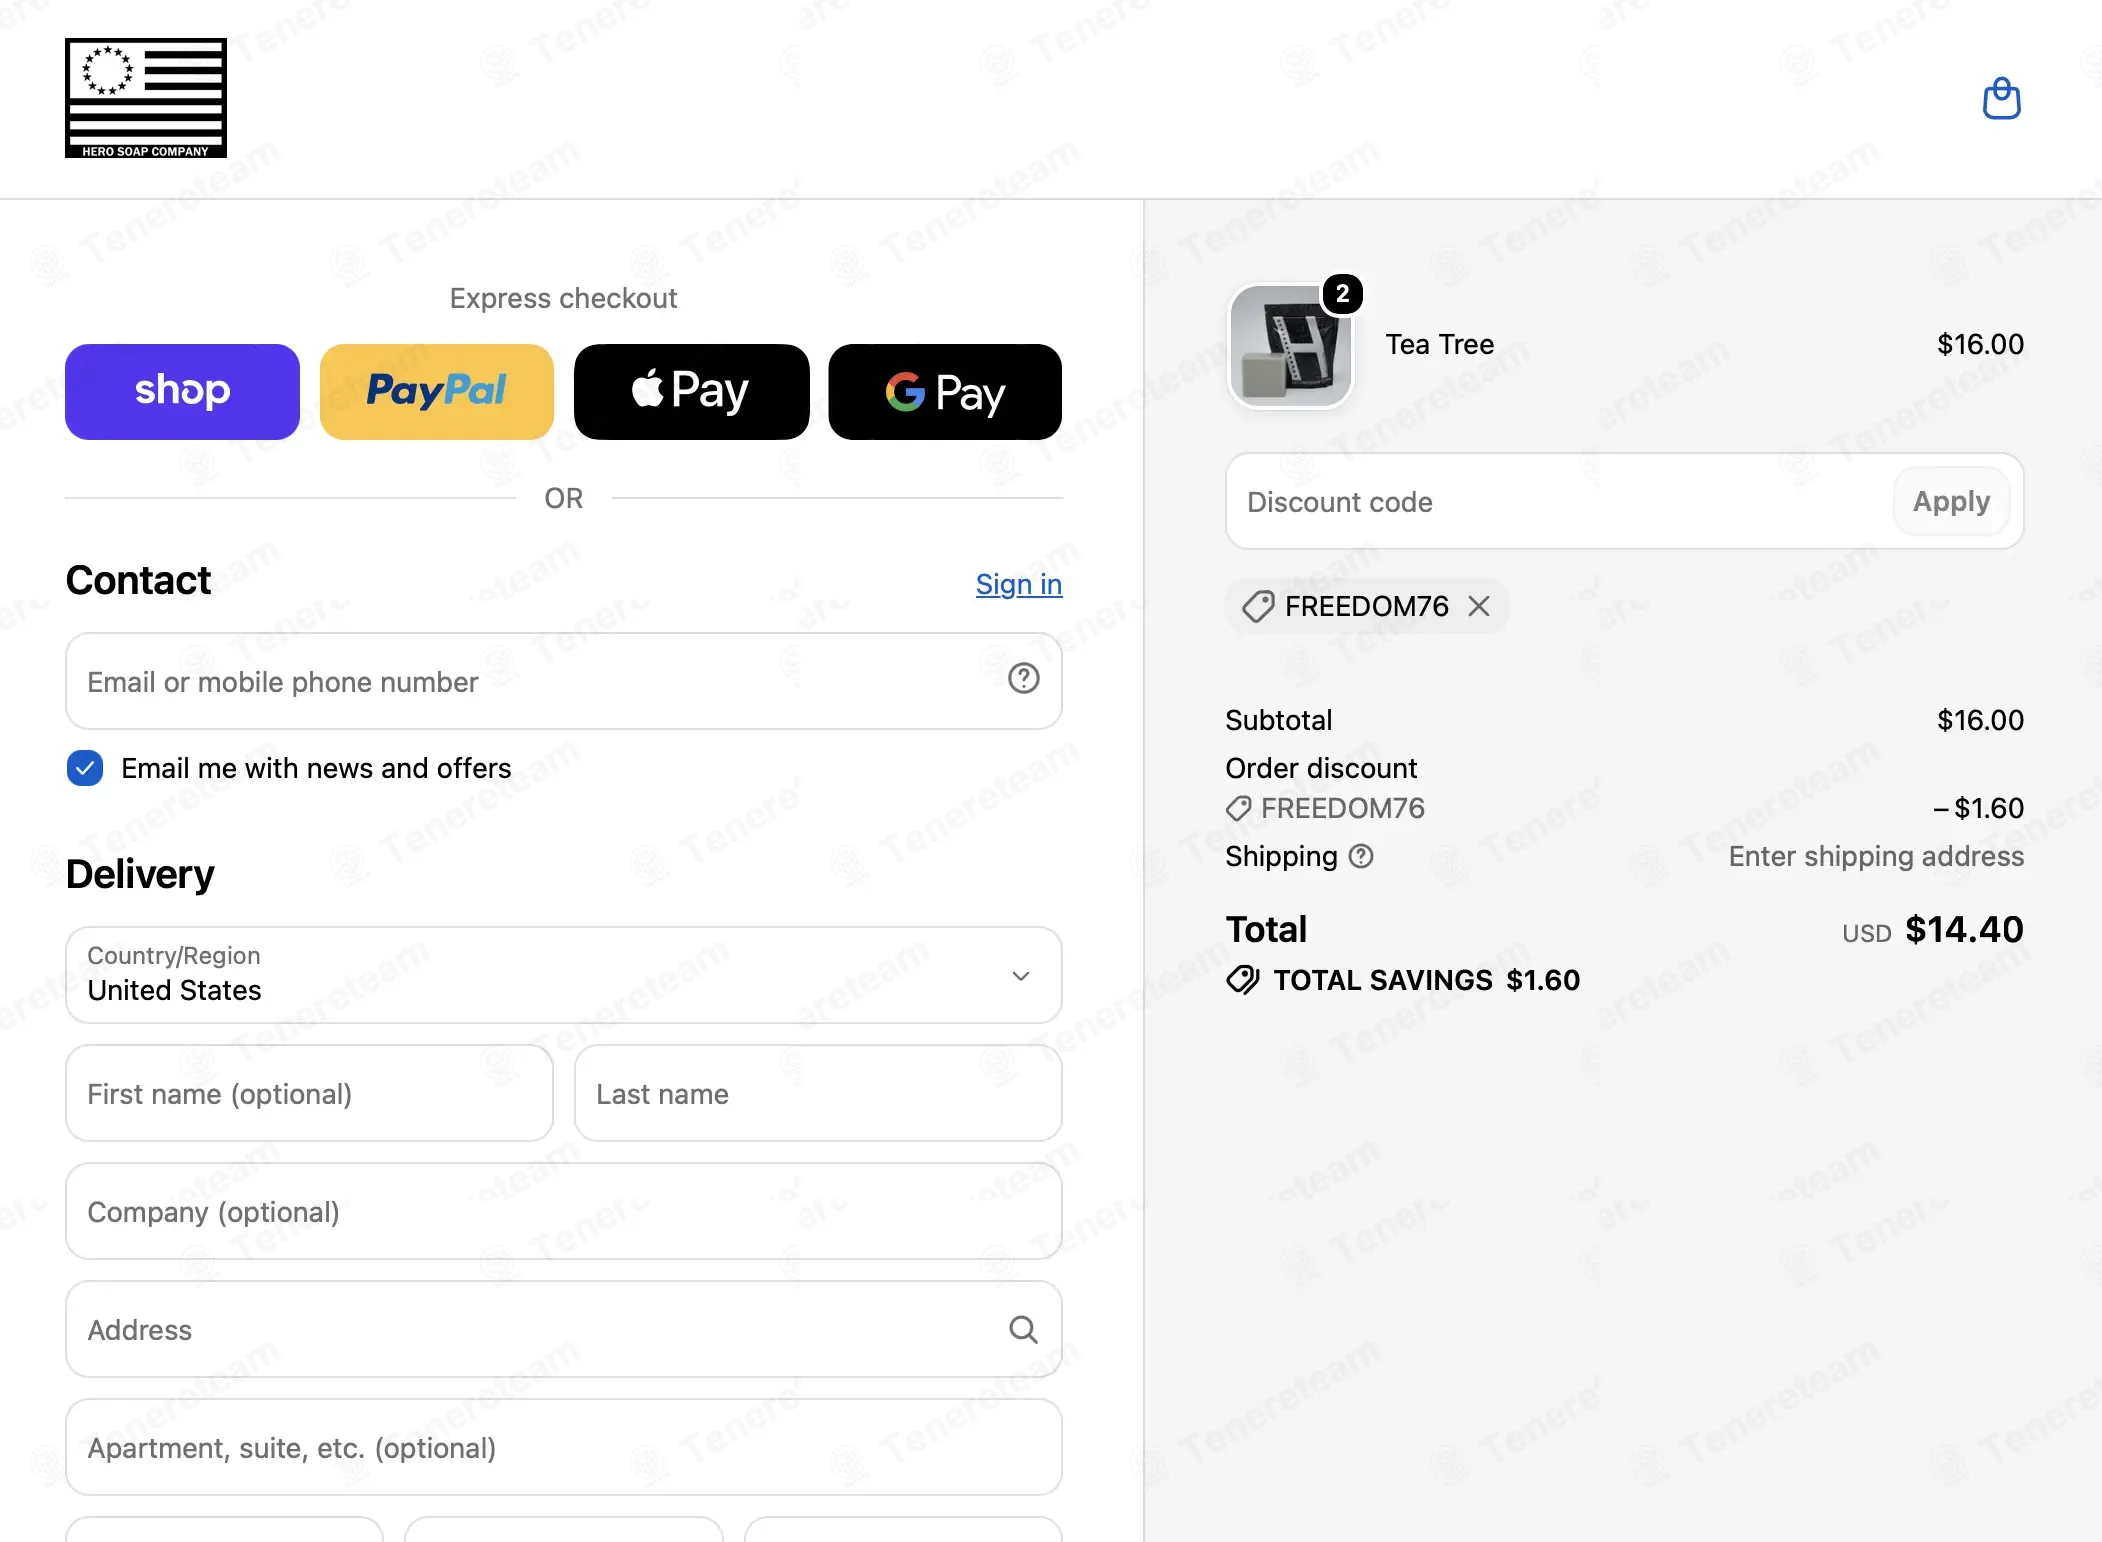The height and width of the screenshot is (1542, 2102).
Task: Click the TOTAL SAVINGS tag icon
Action: coord(1243,980)
